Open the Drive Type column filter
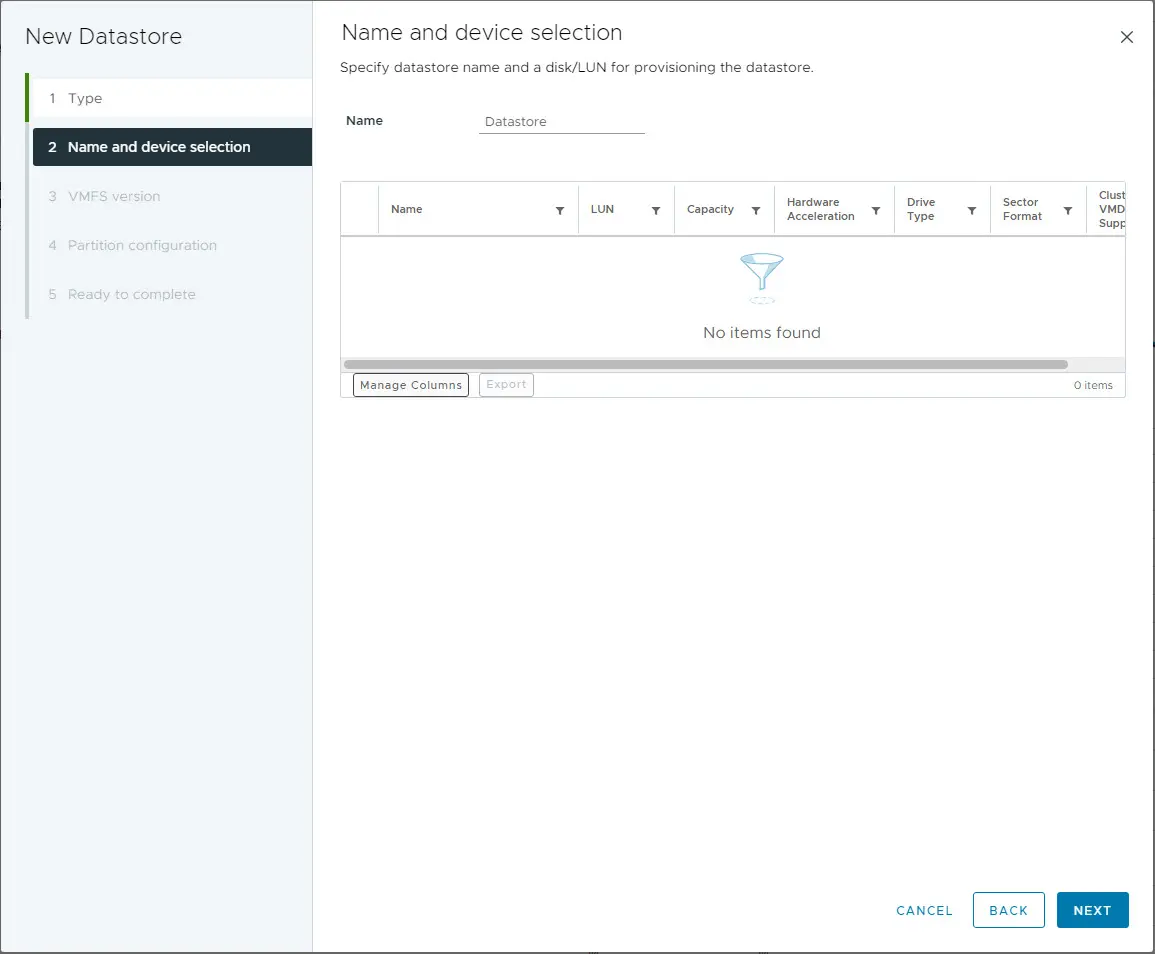1155x954 pixels. (972, 211)
